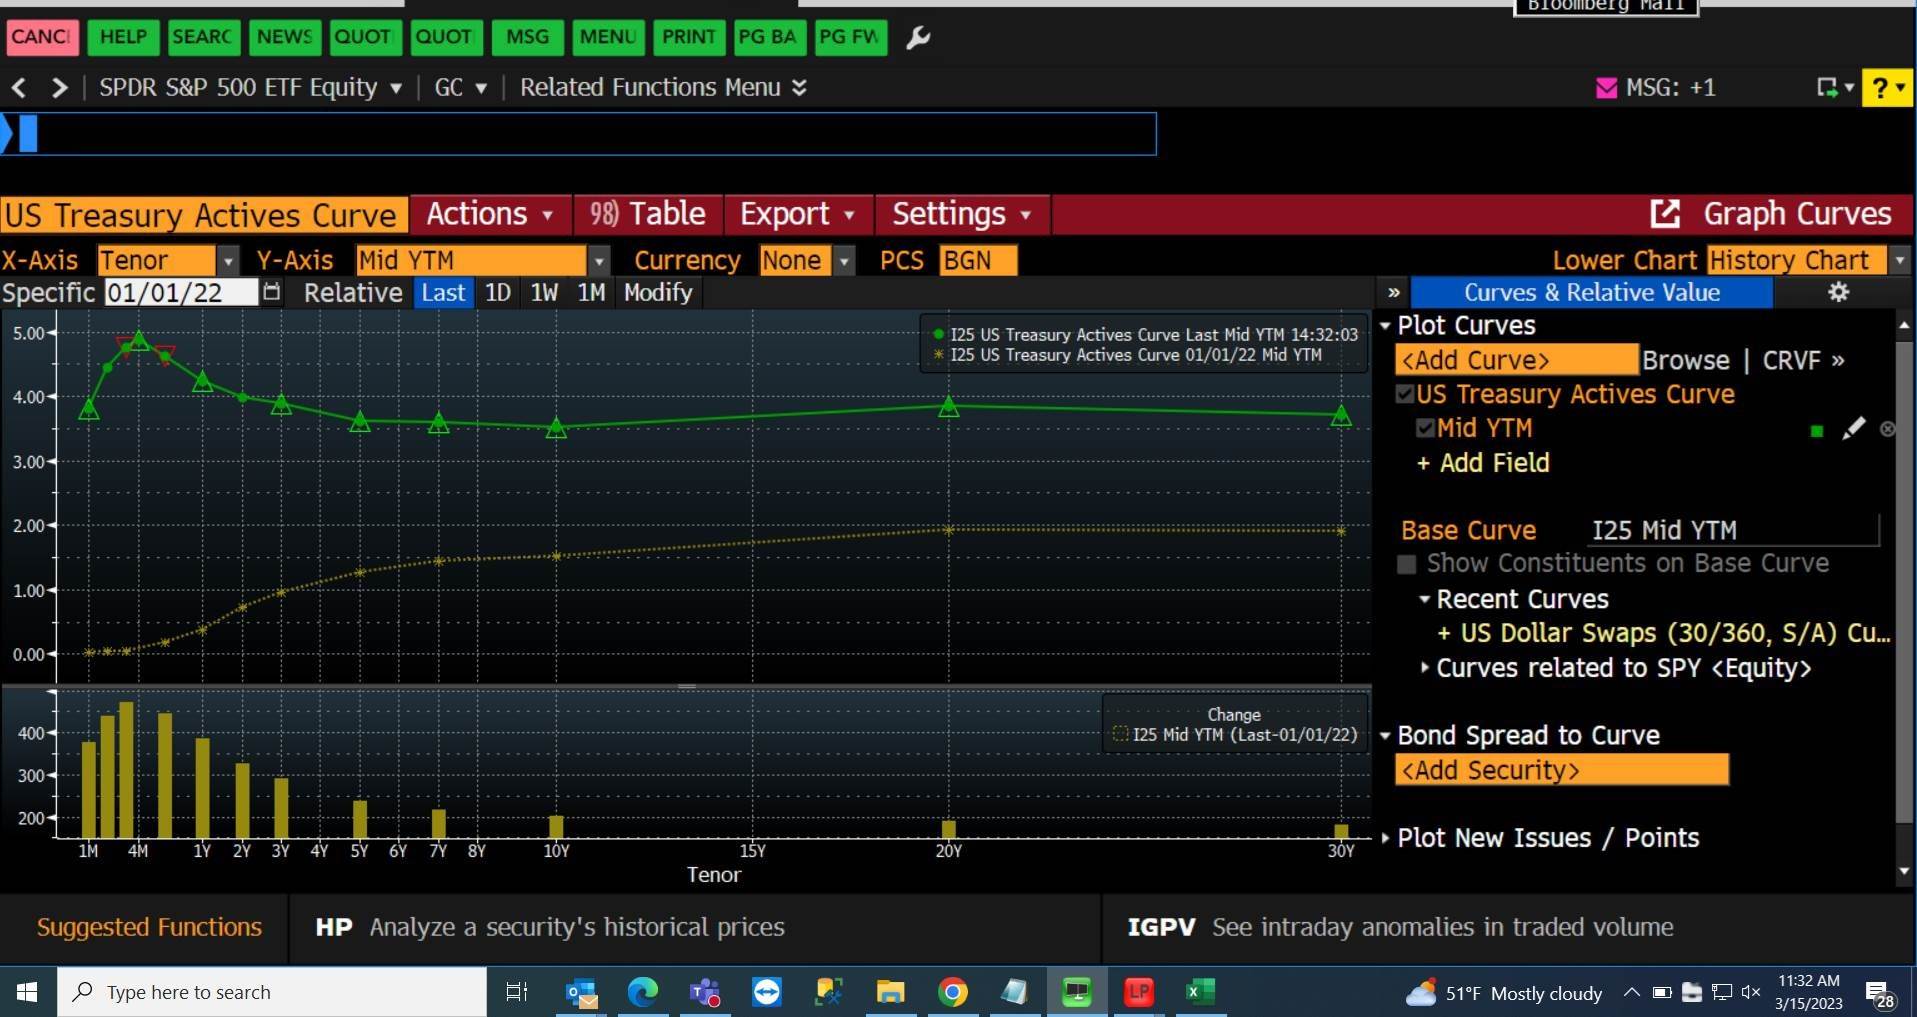Click the NEWS toolbar button
Screen dimensions: 1917x1017
point(285,37)
